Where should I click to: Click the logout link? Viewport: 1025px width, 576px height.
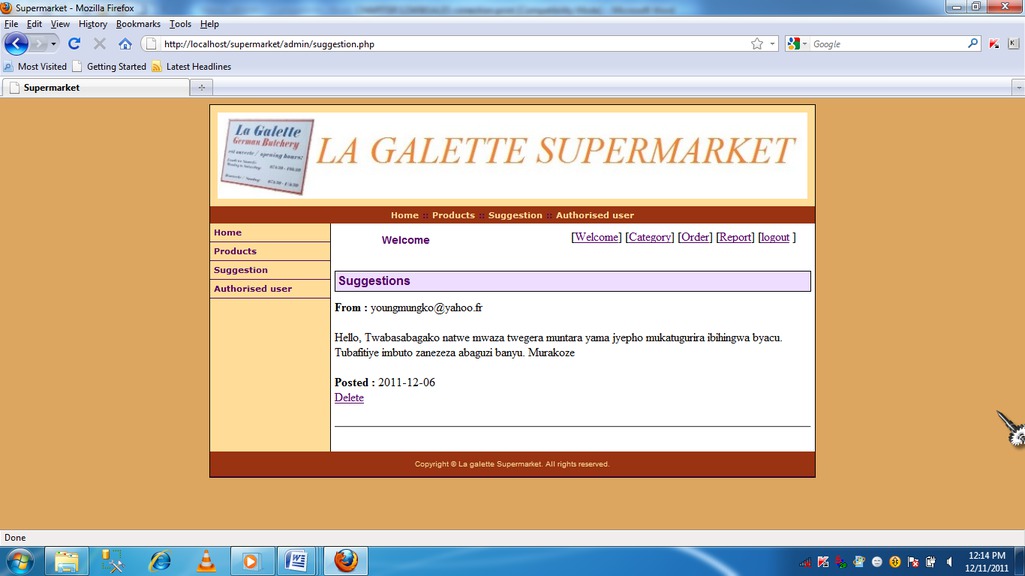coord(775,238)
